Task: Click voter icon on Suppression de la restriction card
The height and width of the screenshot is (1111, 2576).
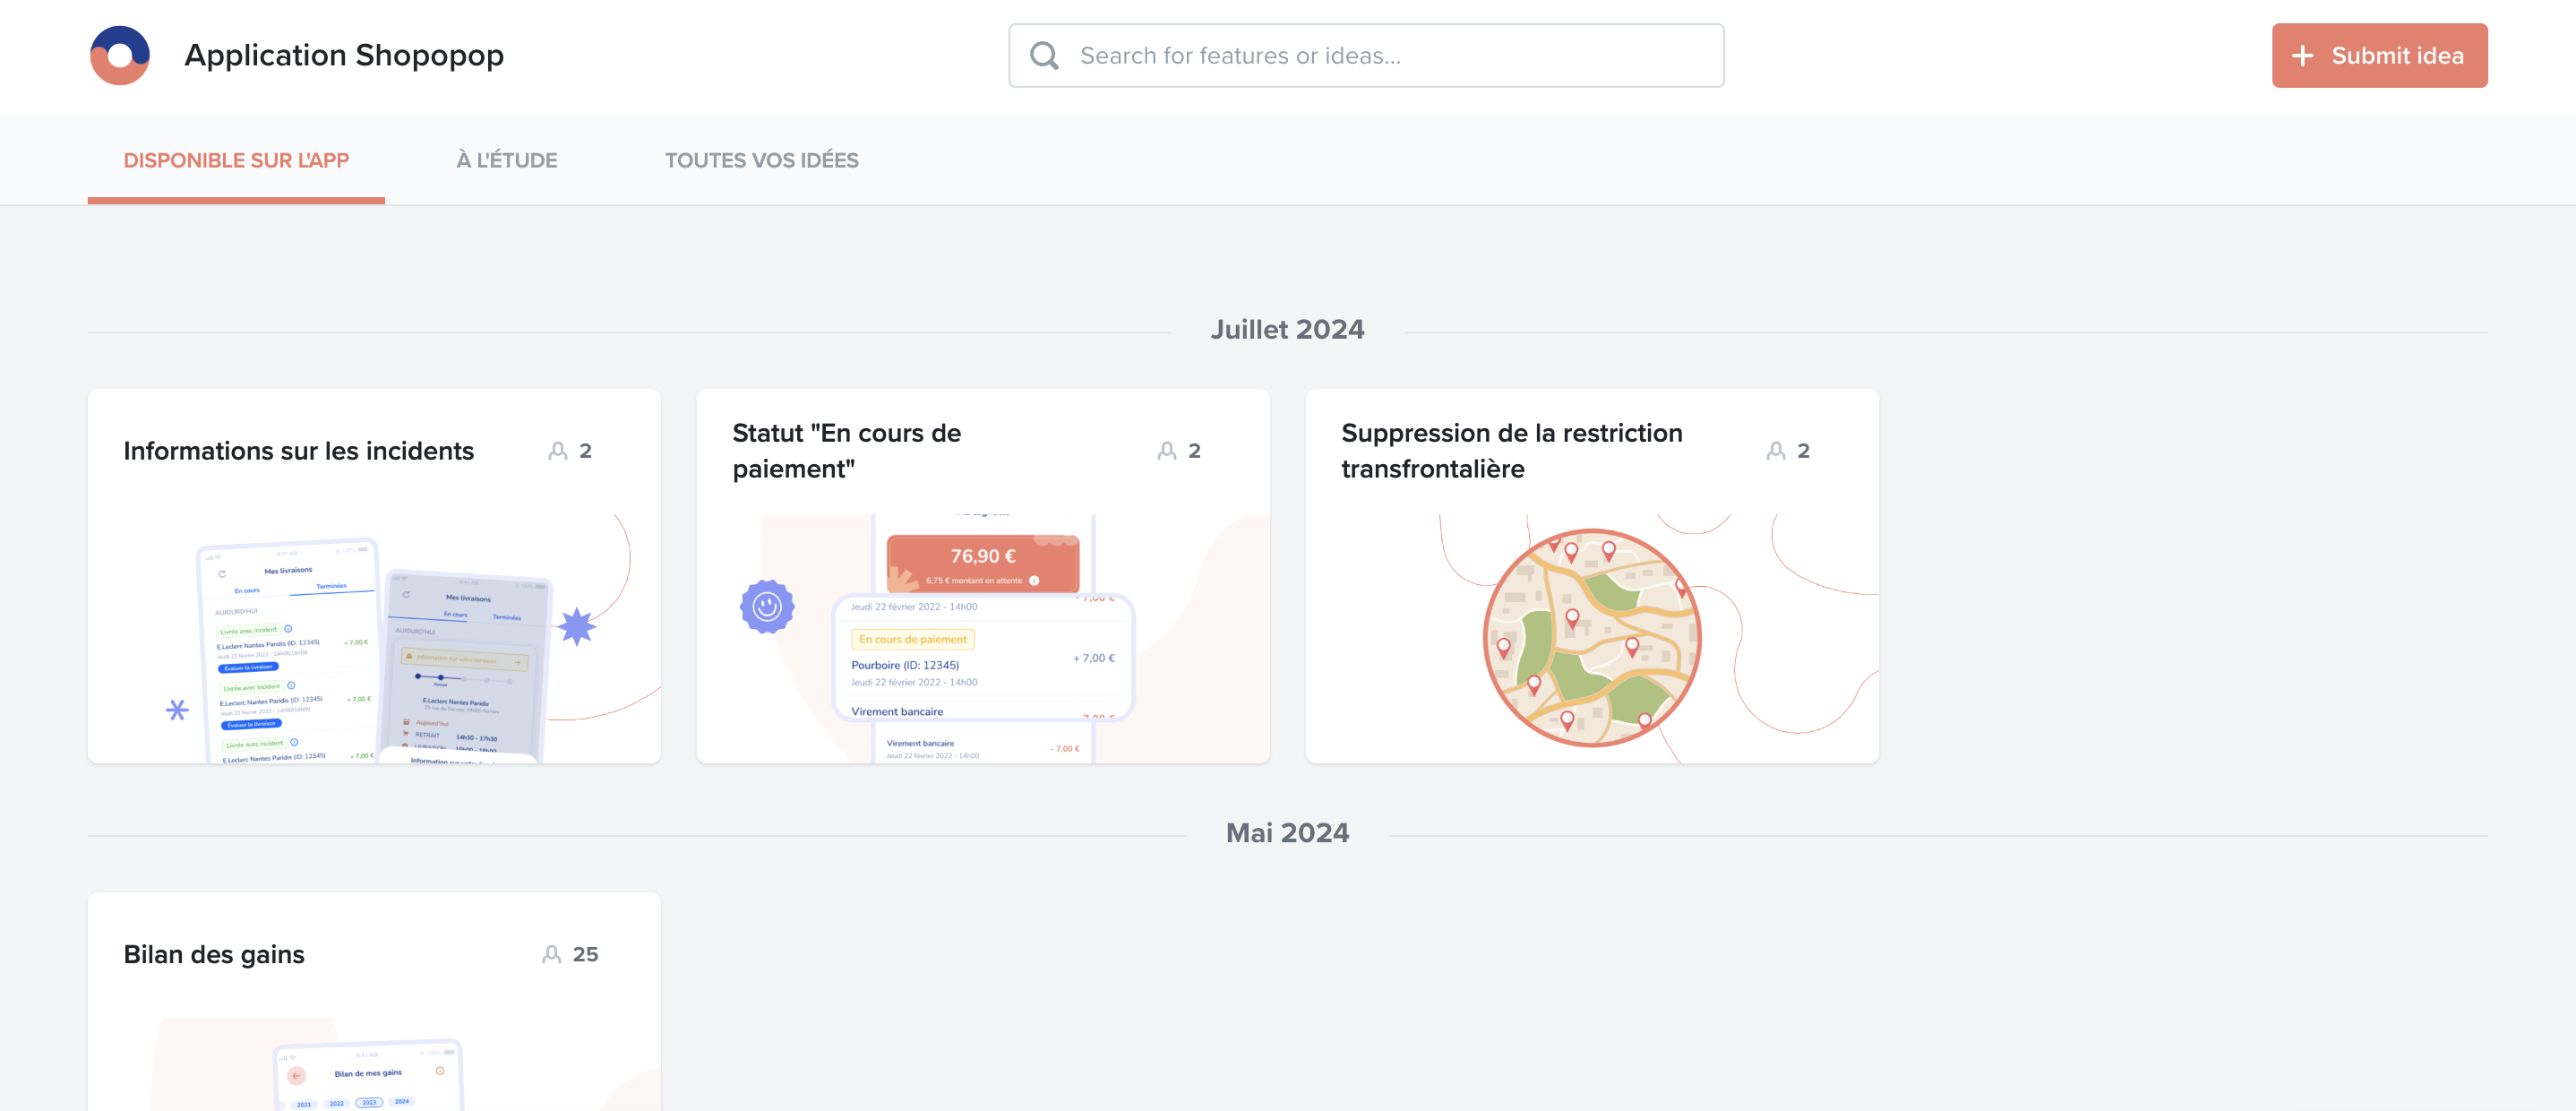Action: tap(1776, 451)
